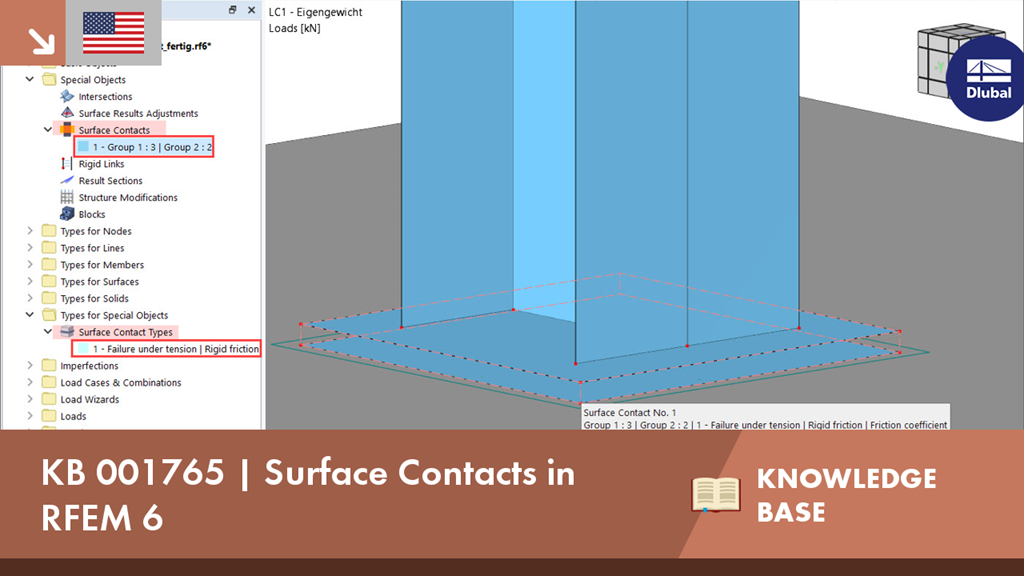Collapse the Surface Contacts node
Screen dimensions: 1024x576
pos(48,129)
